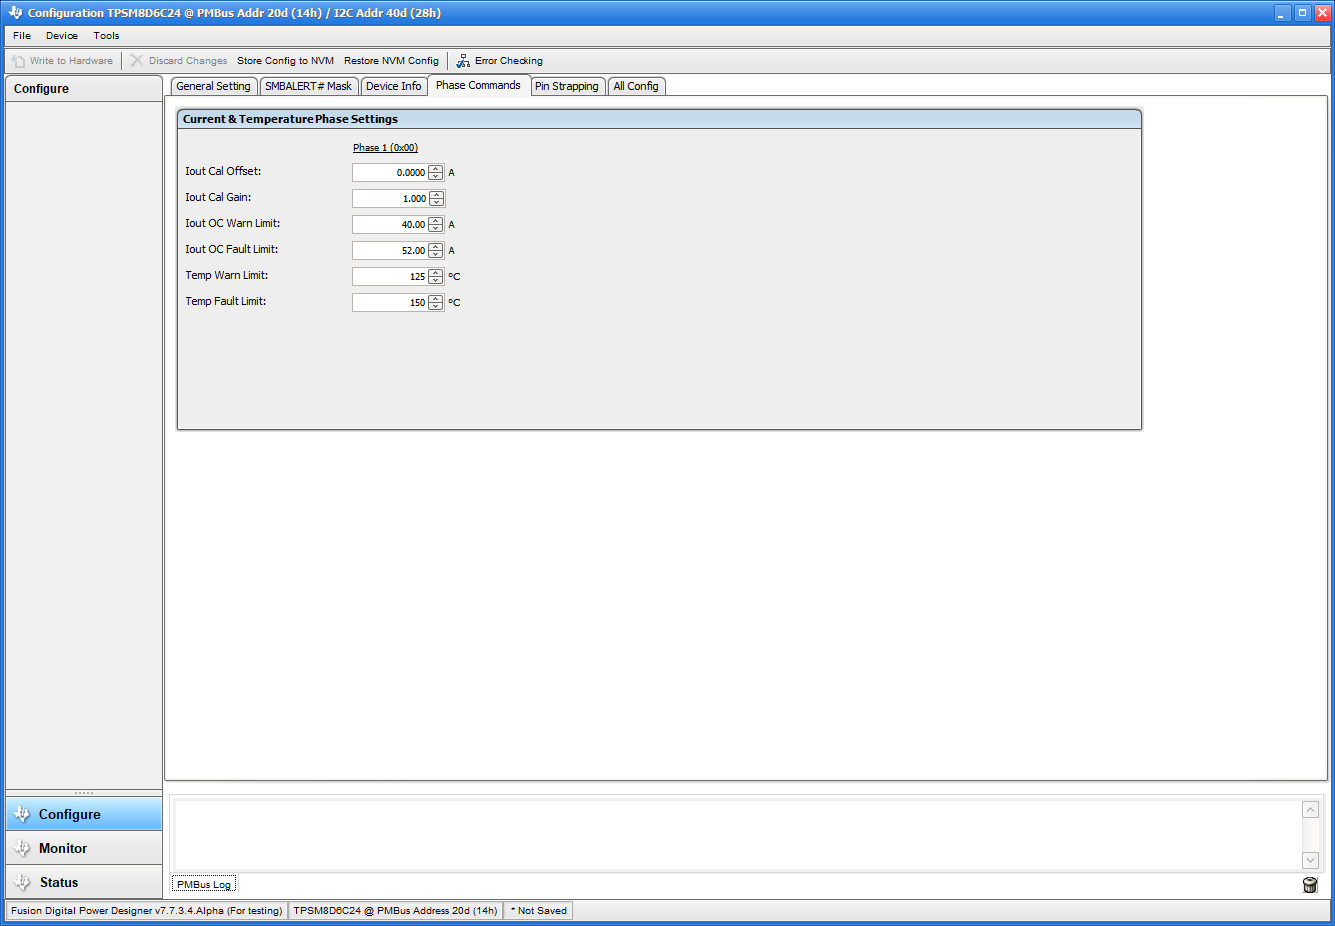1335x926 pixels.
Task: Open Monitor view via its sidebar icon
Action: pyautogui.click(x=22, y=847)
